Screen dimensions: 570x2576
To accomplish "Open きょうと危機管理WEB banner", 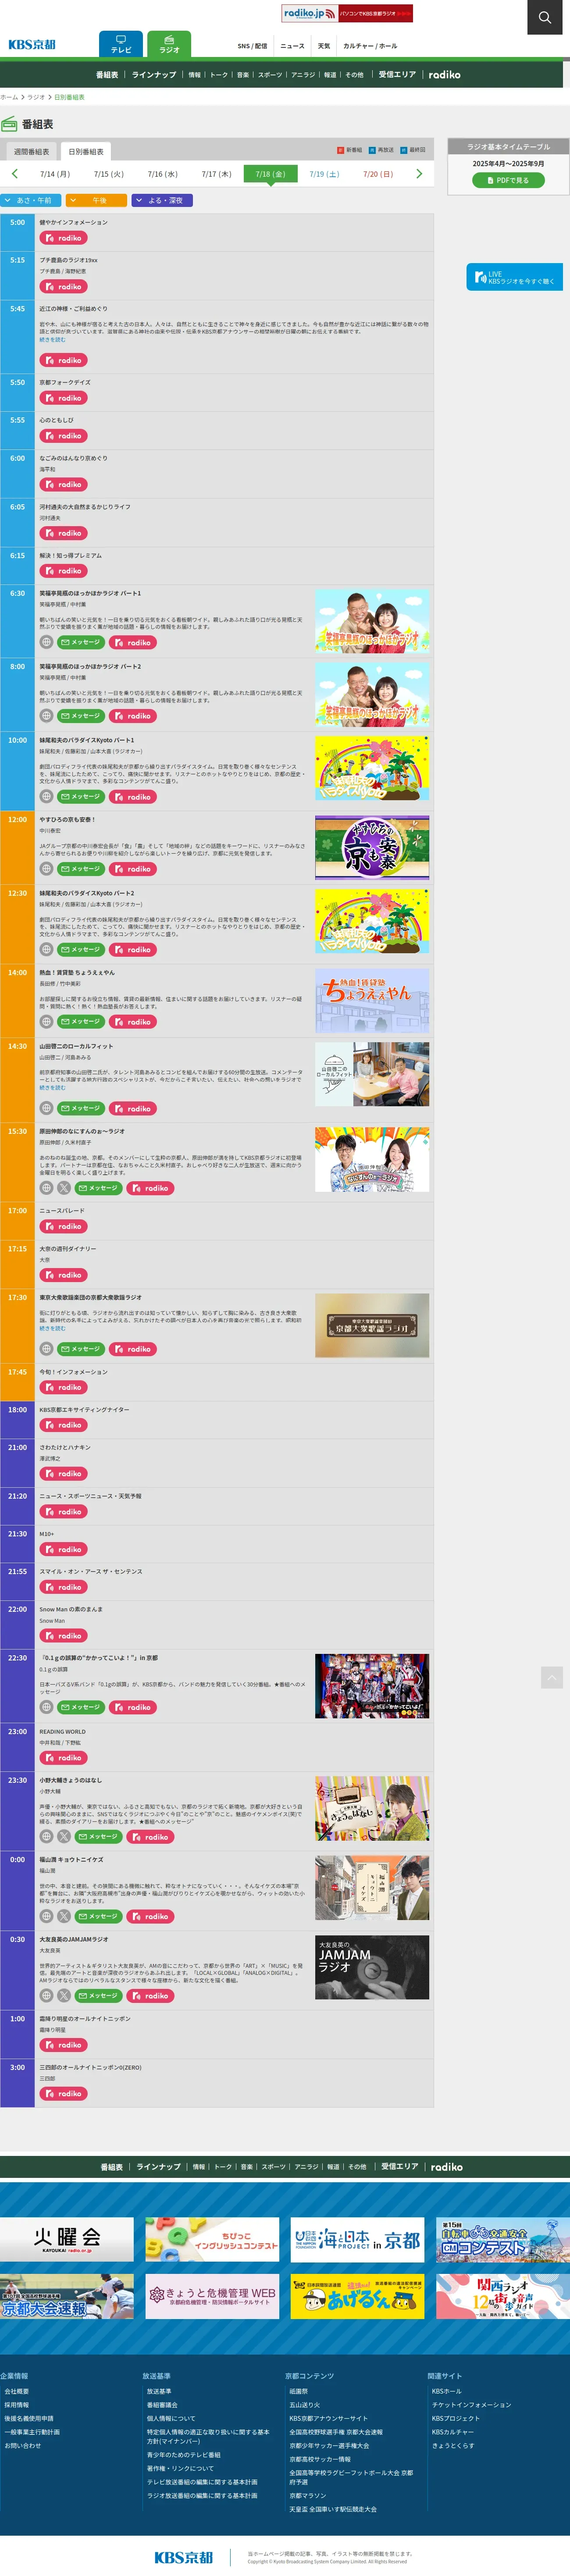I will pos(212,2297).
